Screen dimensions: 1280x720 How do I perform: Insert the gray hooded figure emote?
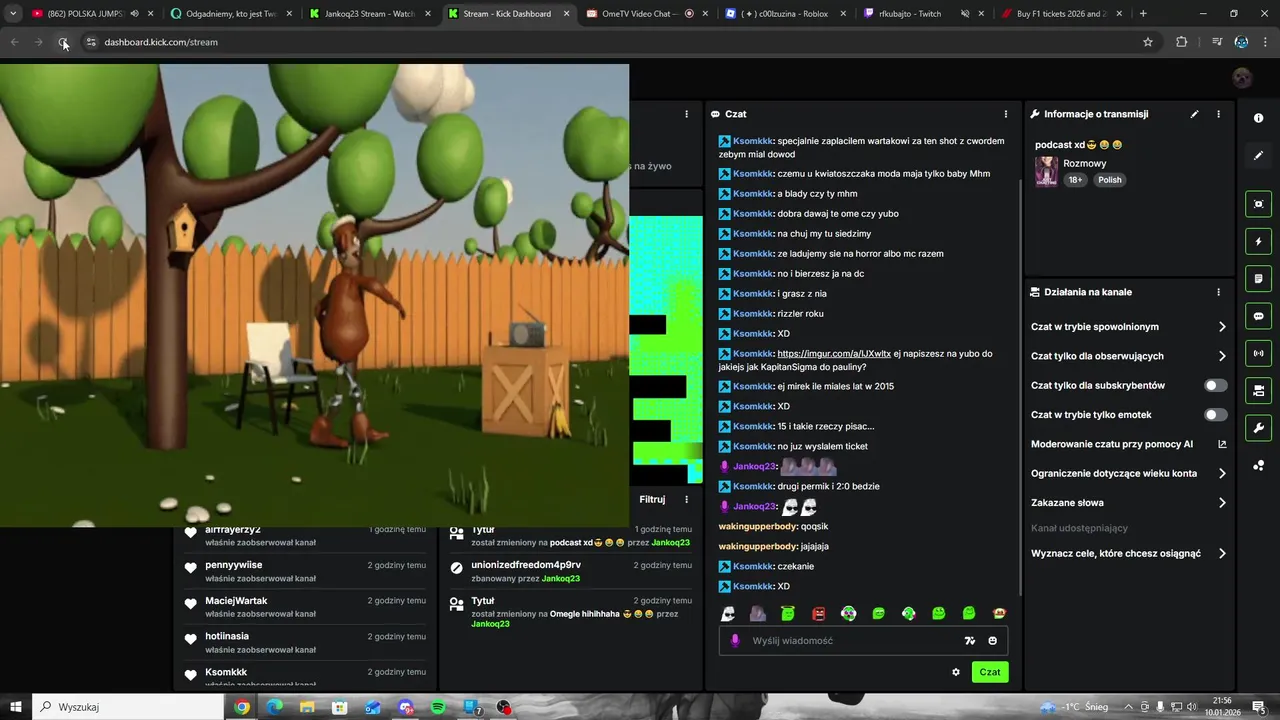coord(758,613)
